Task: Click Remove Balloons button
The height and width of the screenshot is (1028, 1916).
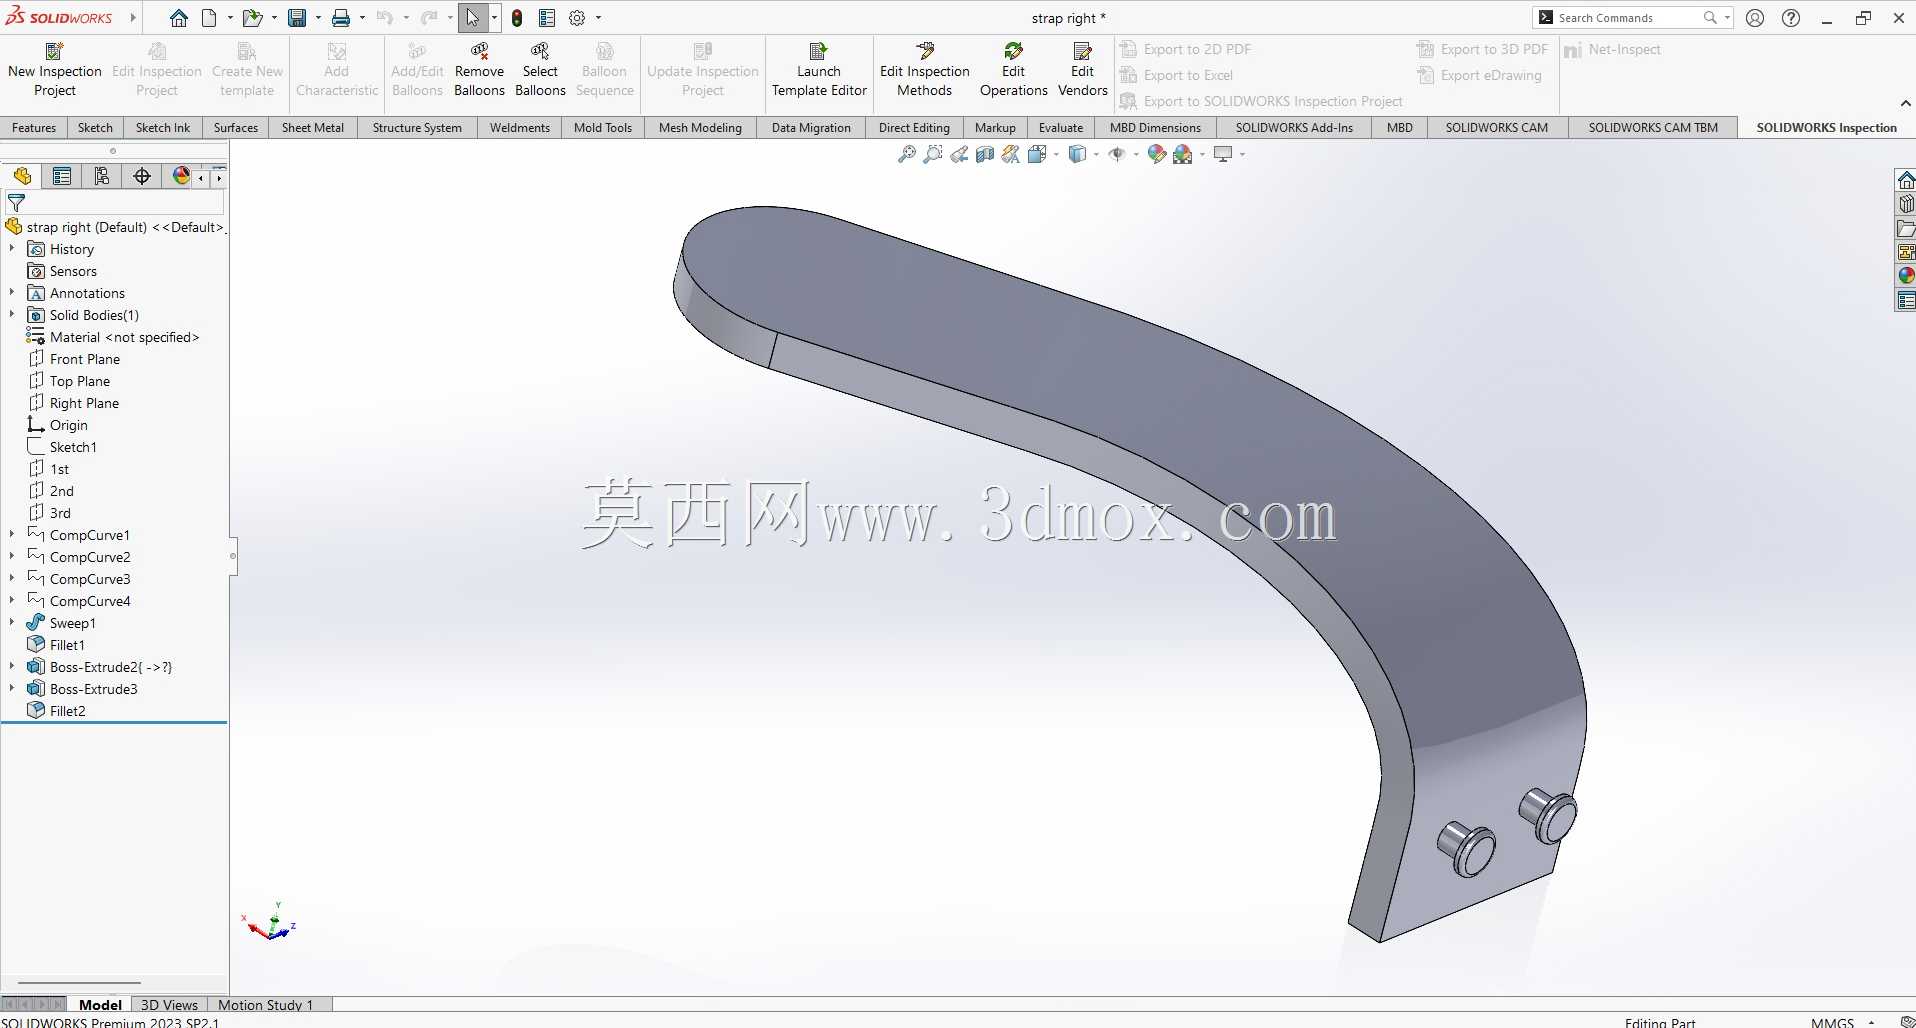Action: [479, 70]
